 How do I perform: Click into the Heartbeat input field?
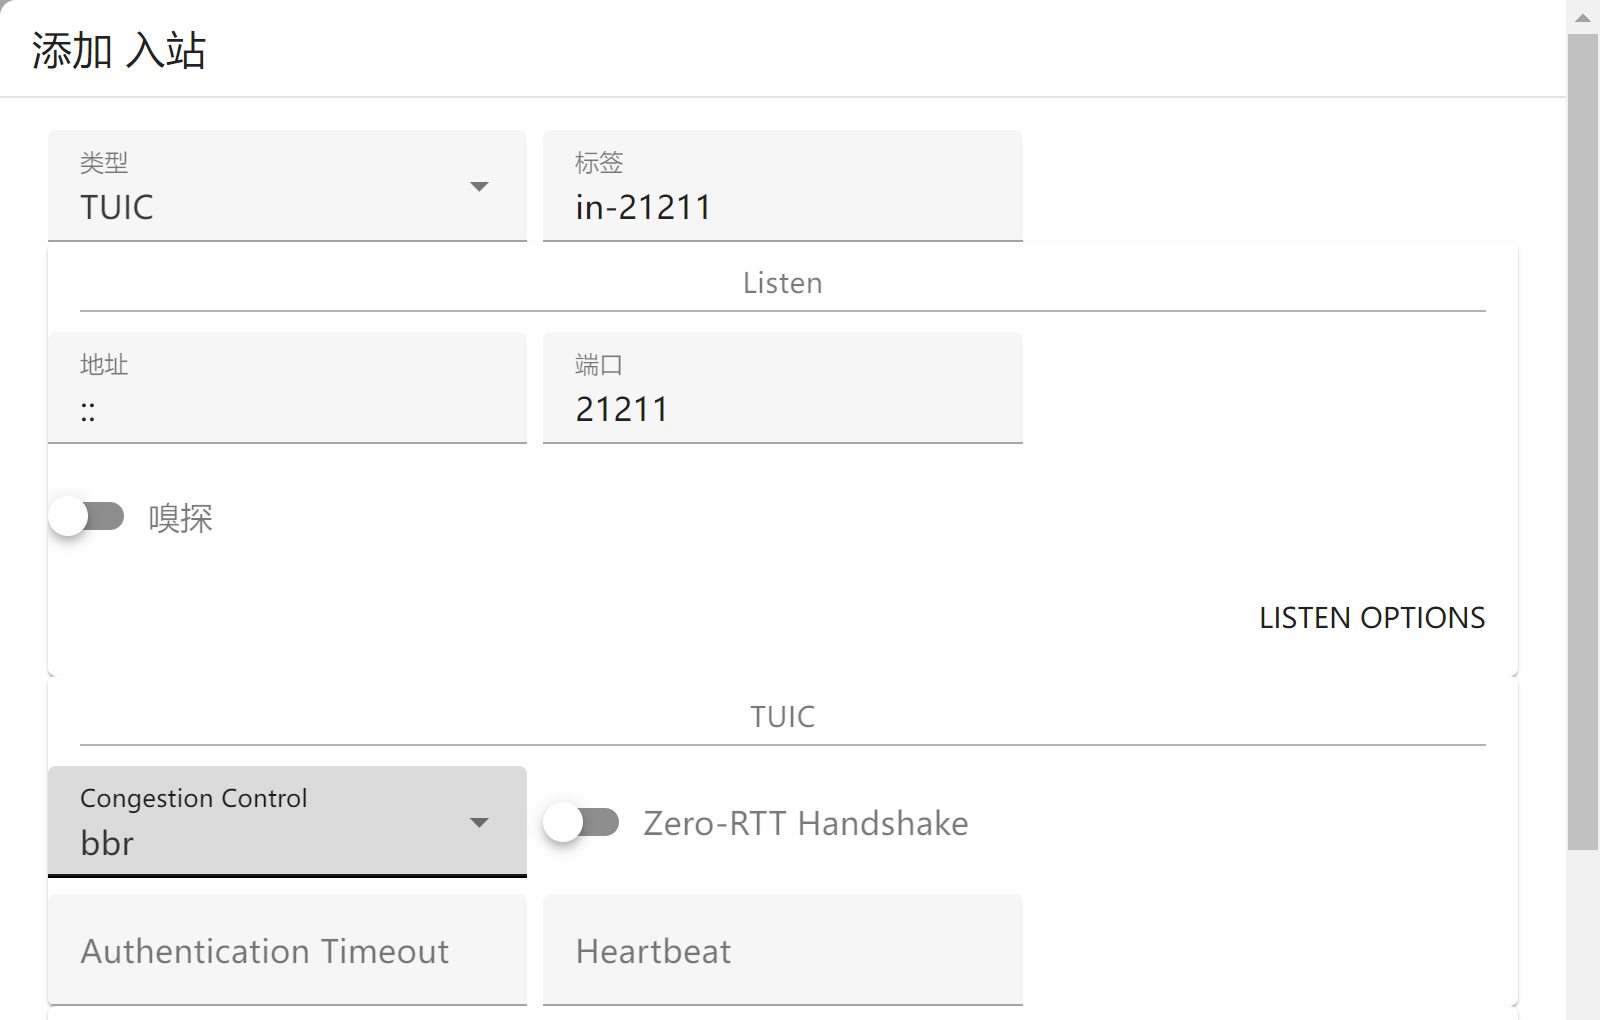[782, 951]
